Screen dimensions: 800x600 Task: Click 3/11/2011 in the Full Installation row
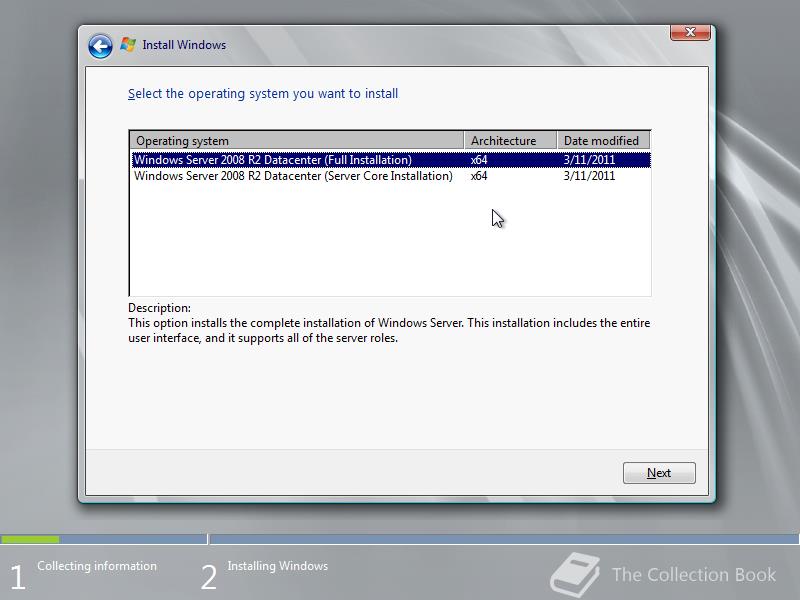589,160
